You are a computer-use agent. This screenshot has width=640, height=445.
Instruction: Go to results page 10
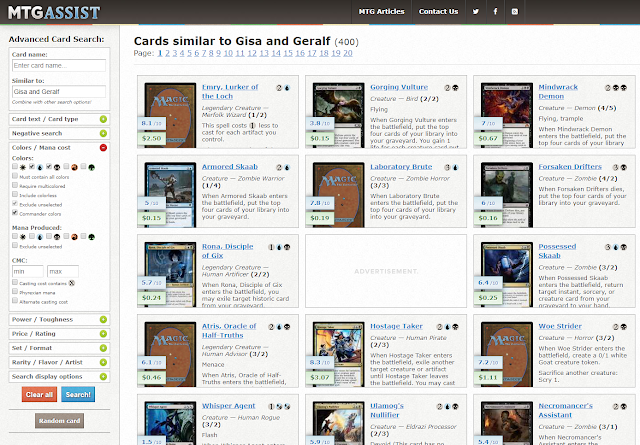228,53
